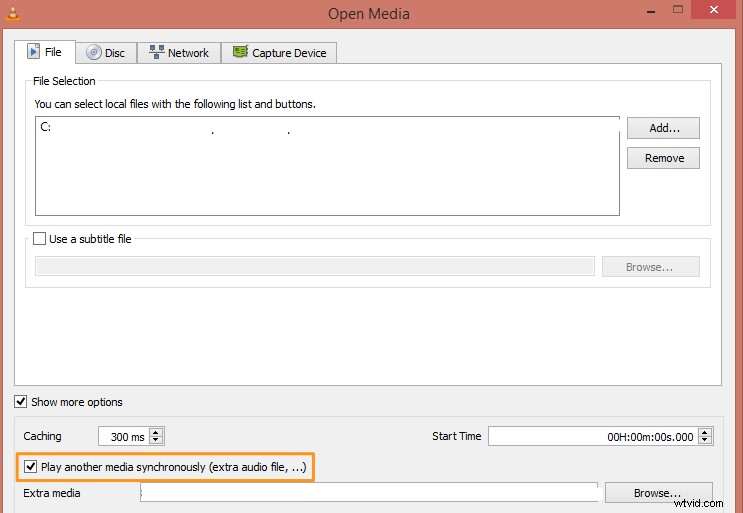The height and width of the screenshot is (513, 743).
Task: Click the Capture Device card icon
Action: [240, 53]
